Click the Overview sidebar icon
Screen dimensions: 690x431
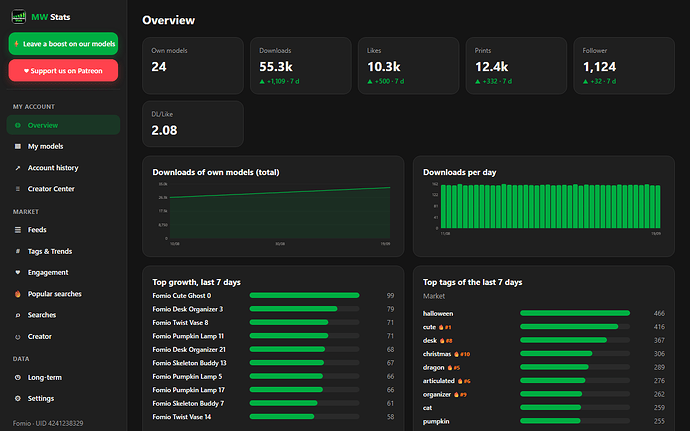(18, 125)
